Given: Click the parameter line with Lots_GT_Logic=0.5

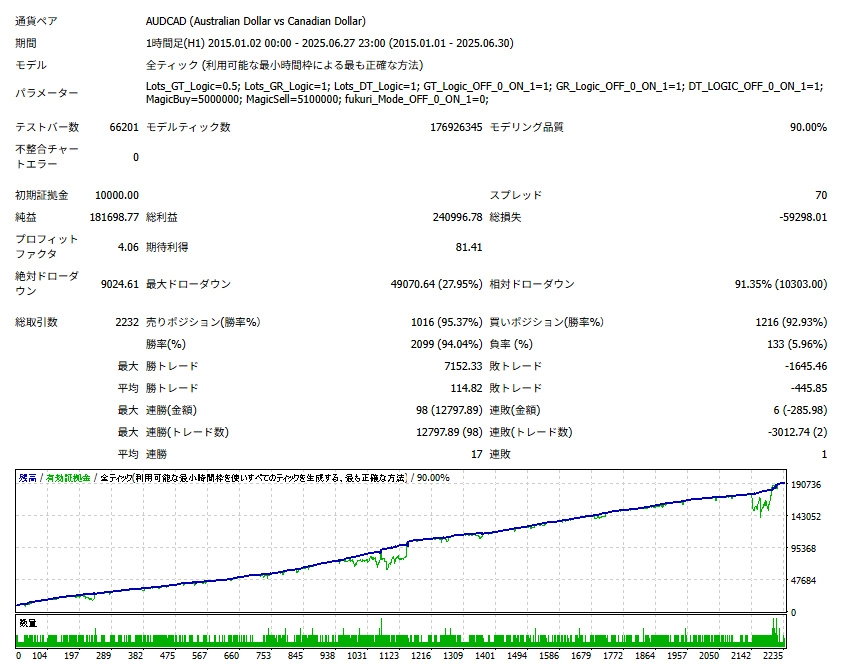Looking at the screenshot, I should [484, 86].
